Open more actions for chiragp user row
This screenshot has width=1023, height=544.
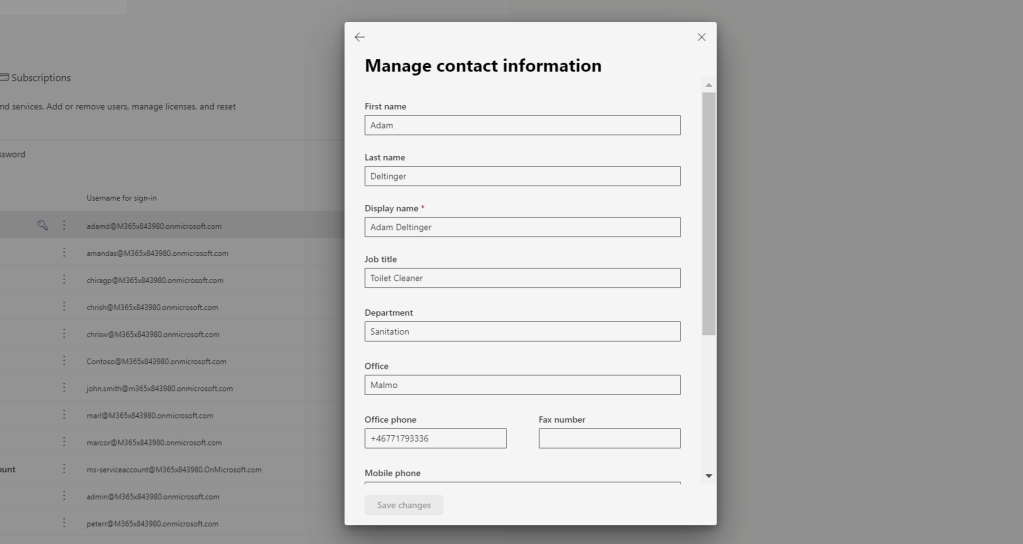coord(64,280)
